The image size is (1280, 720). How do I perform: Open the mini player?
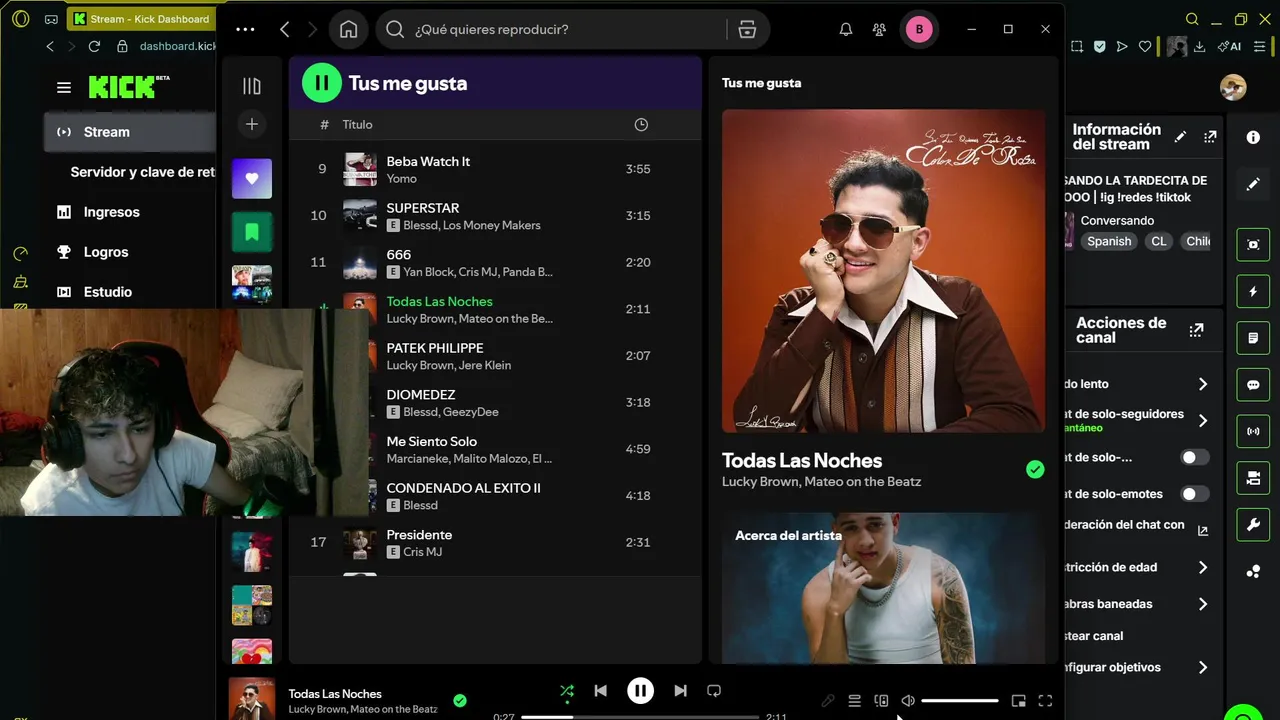tap(1019, 701)
